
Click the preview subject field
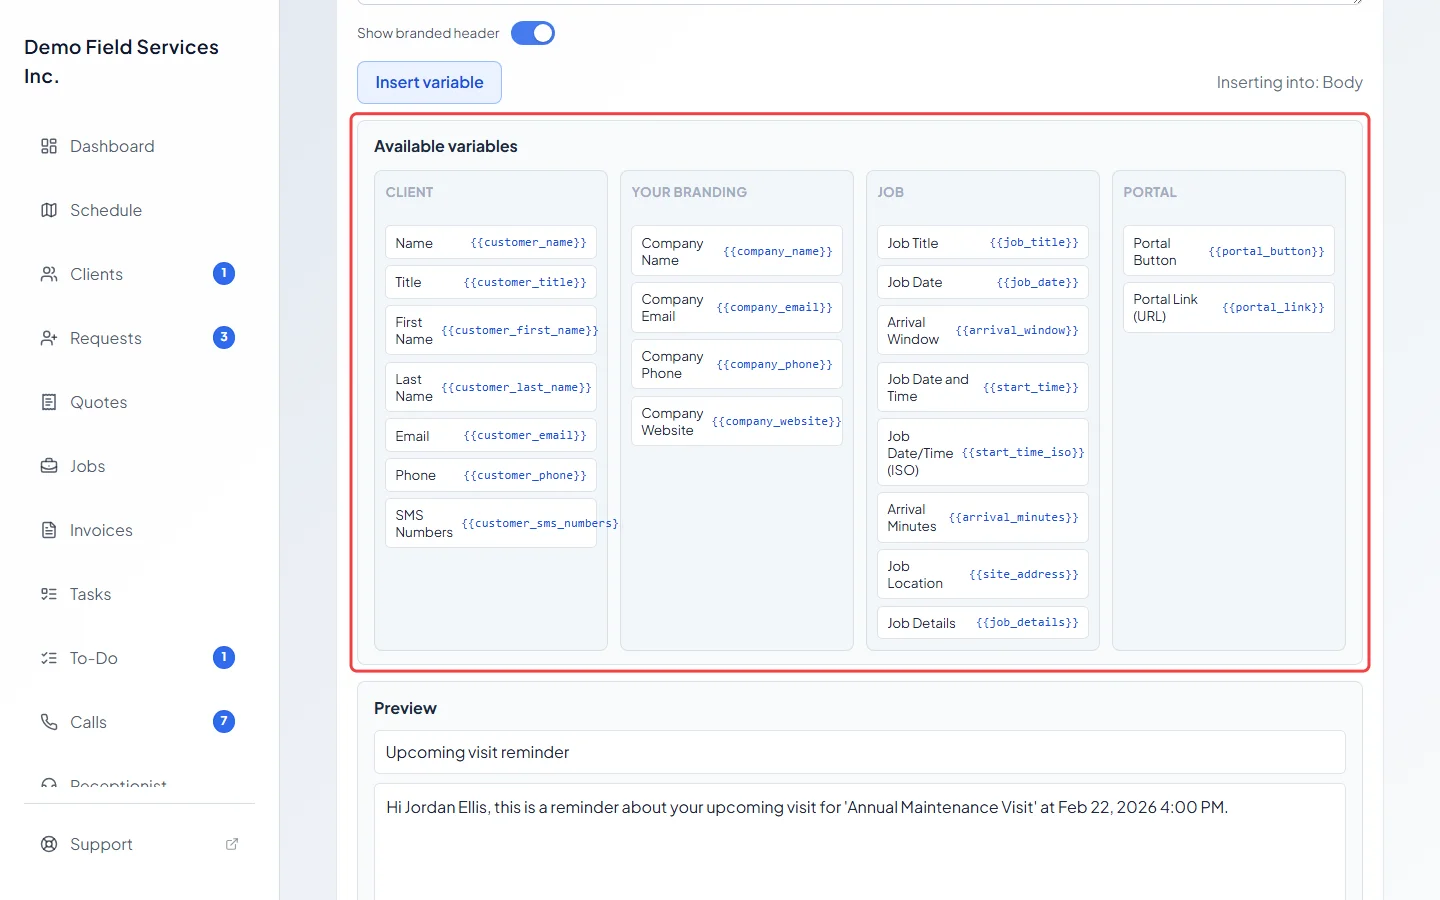(x=860, y=752)
